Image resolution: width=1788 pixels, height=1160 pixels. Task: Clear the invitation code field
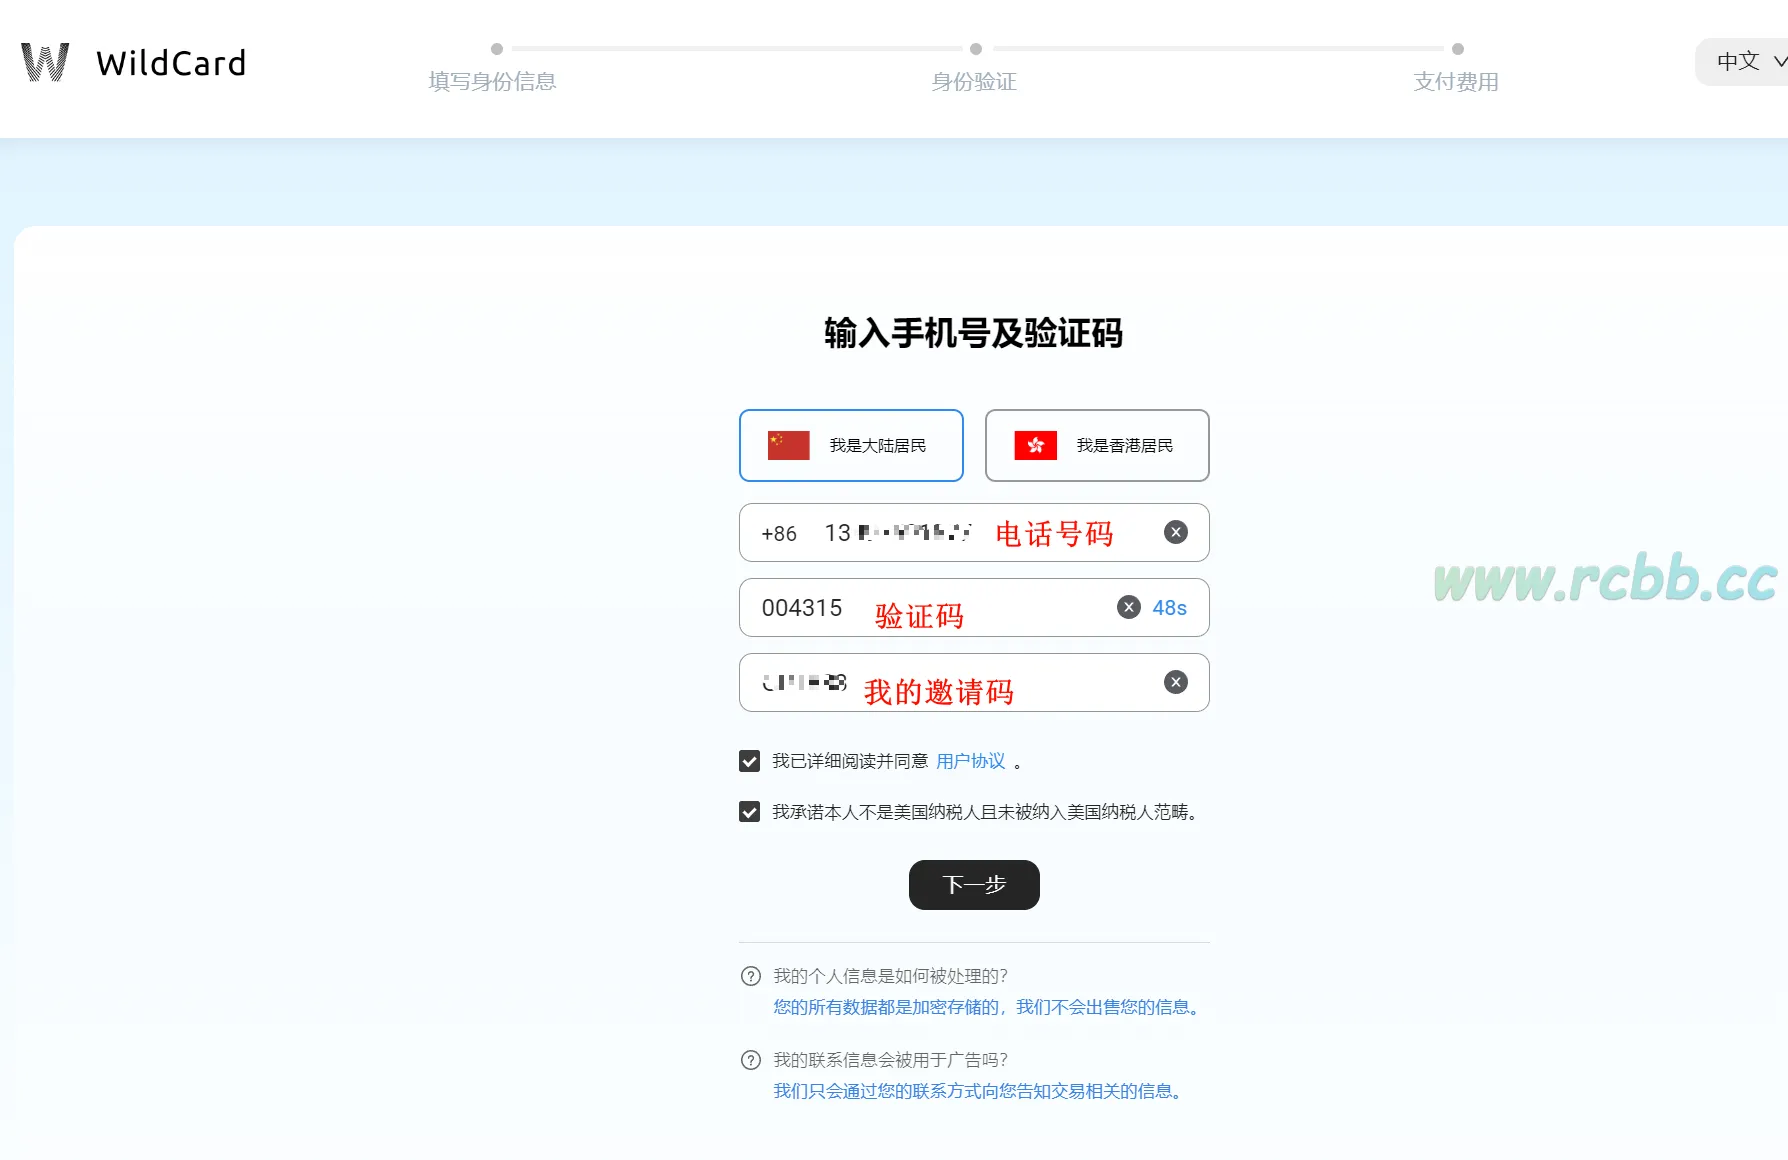tap(1176, 682)
